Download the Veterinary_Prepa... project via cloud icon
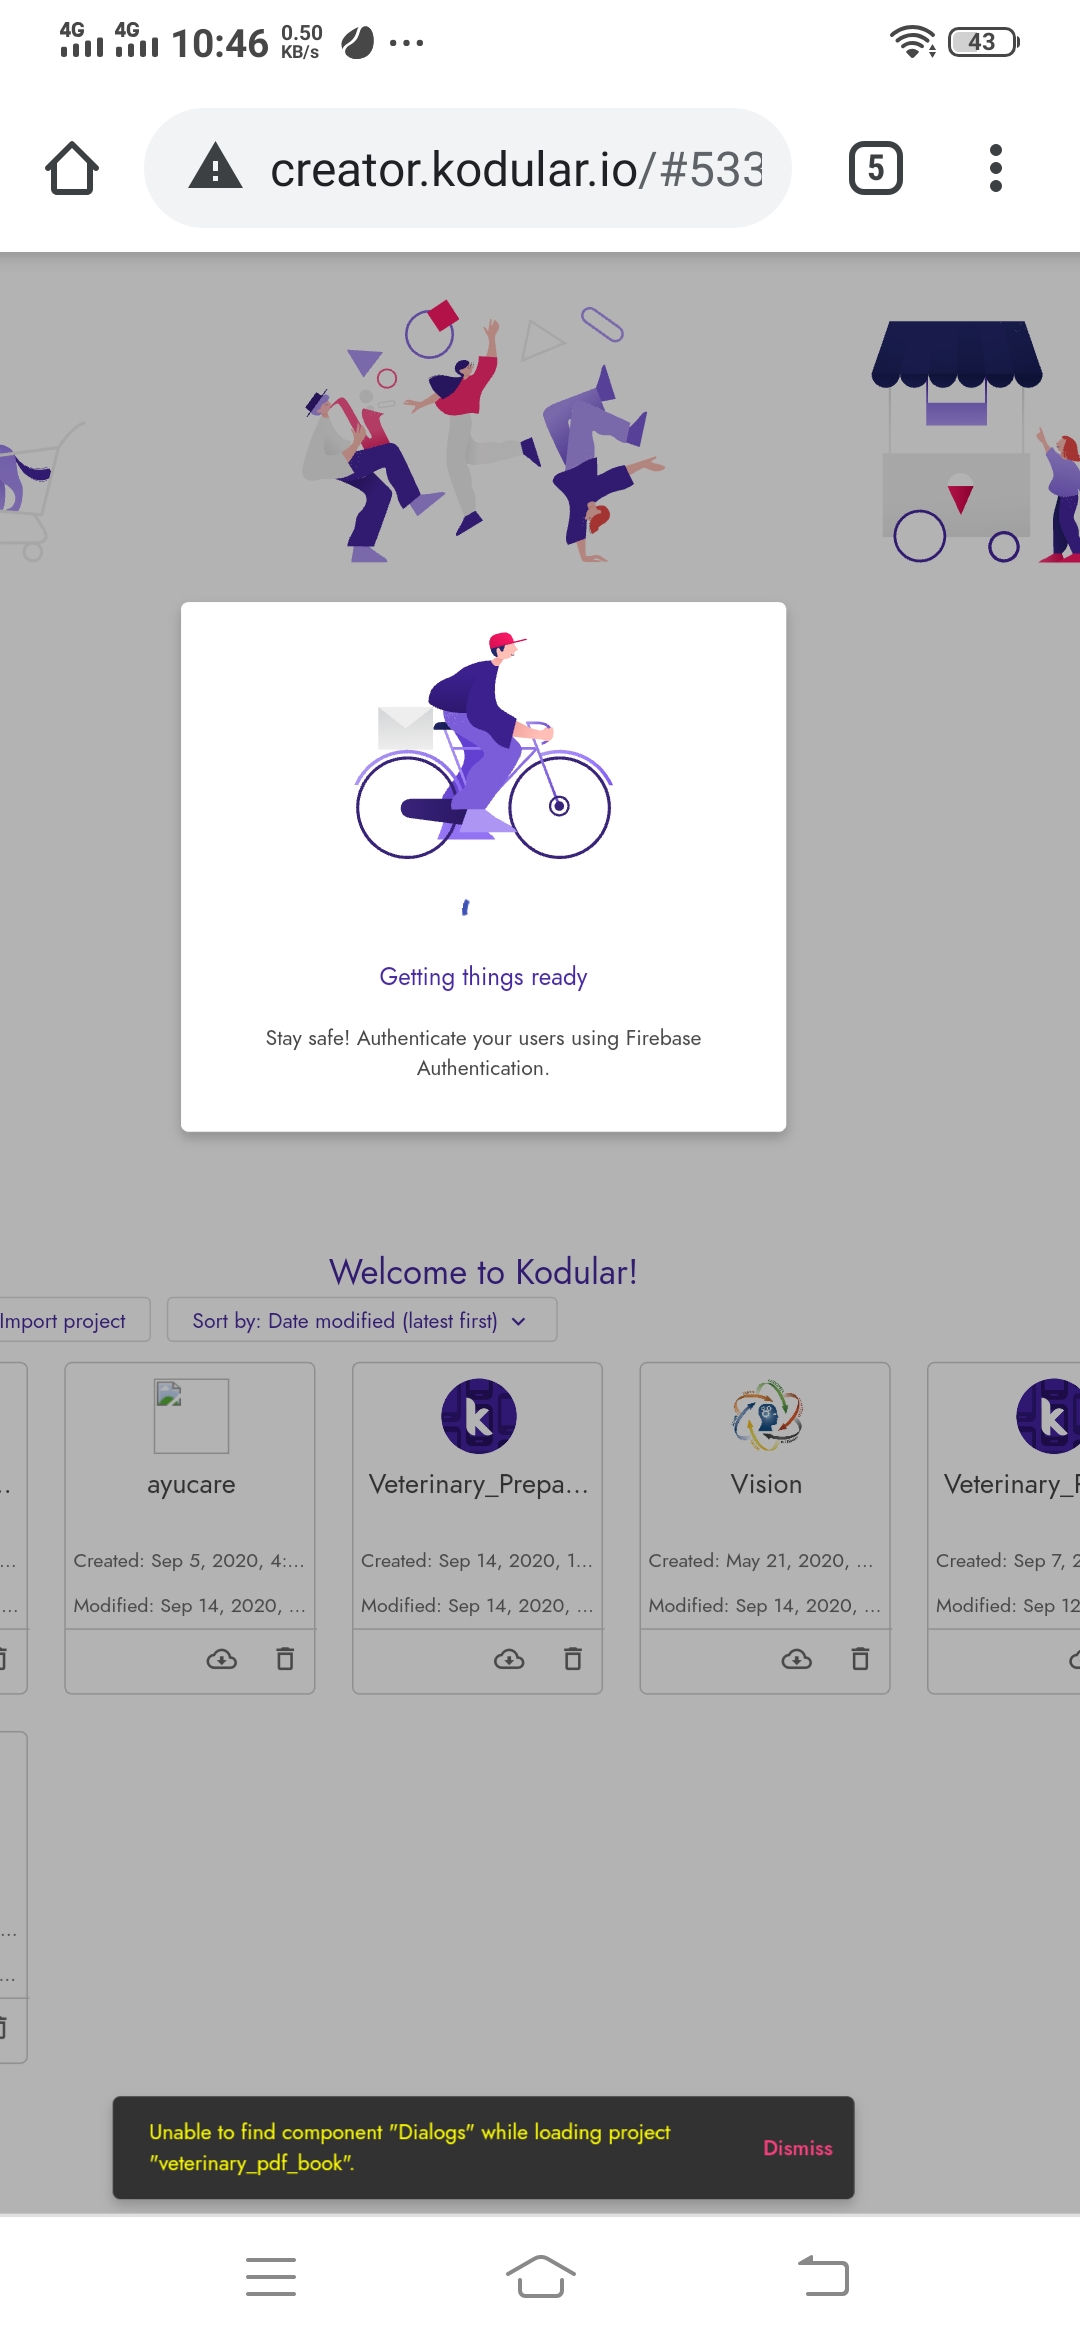The height and width of the screenshot is (2340, 1080). pyautogui.click(x=509, y=1660)
